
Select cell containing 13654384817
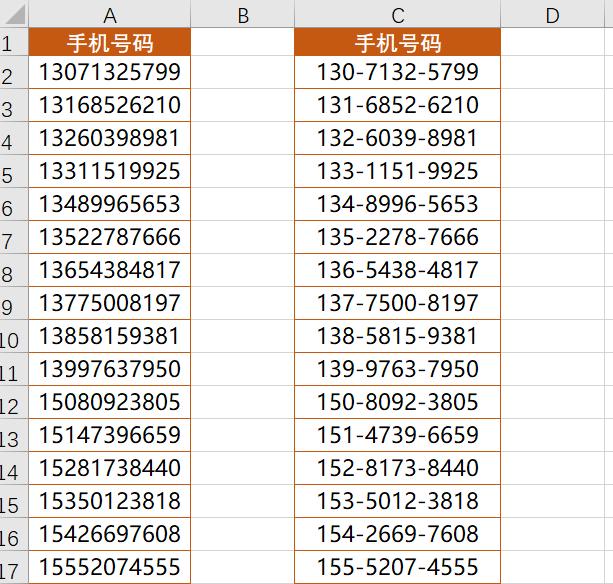pos(109,270)
